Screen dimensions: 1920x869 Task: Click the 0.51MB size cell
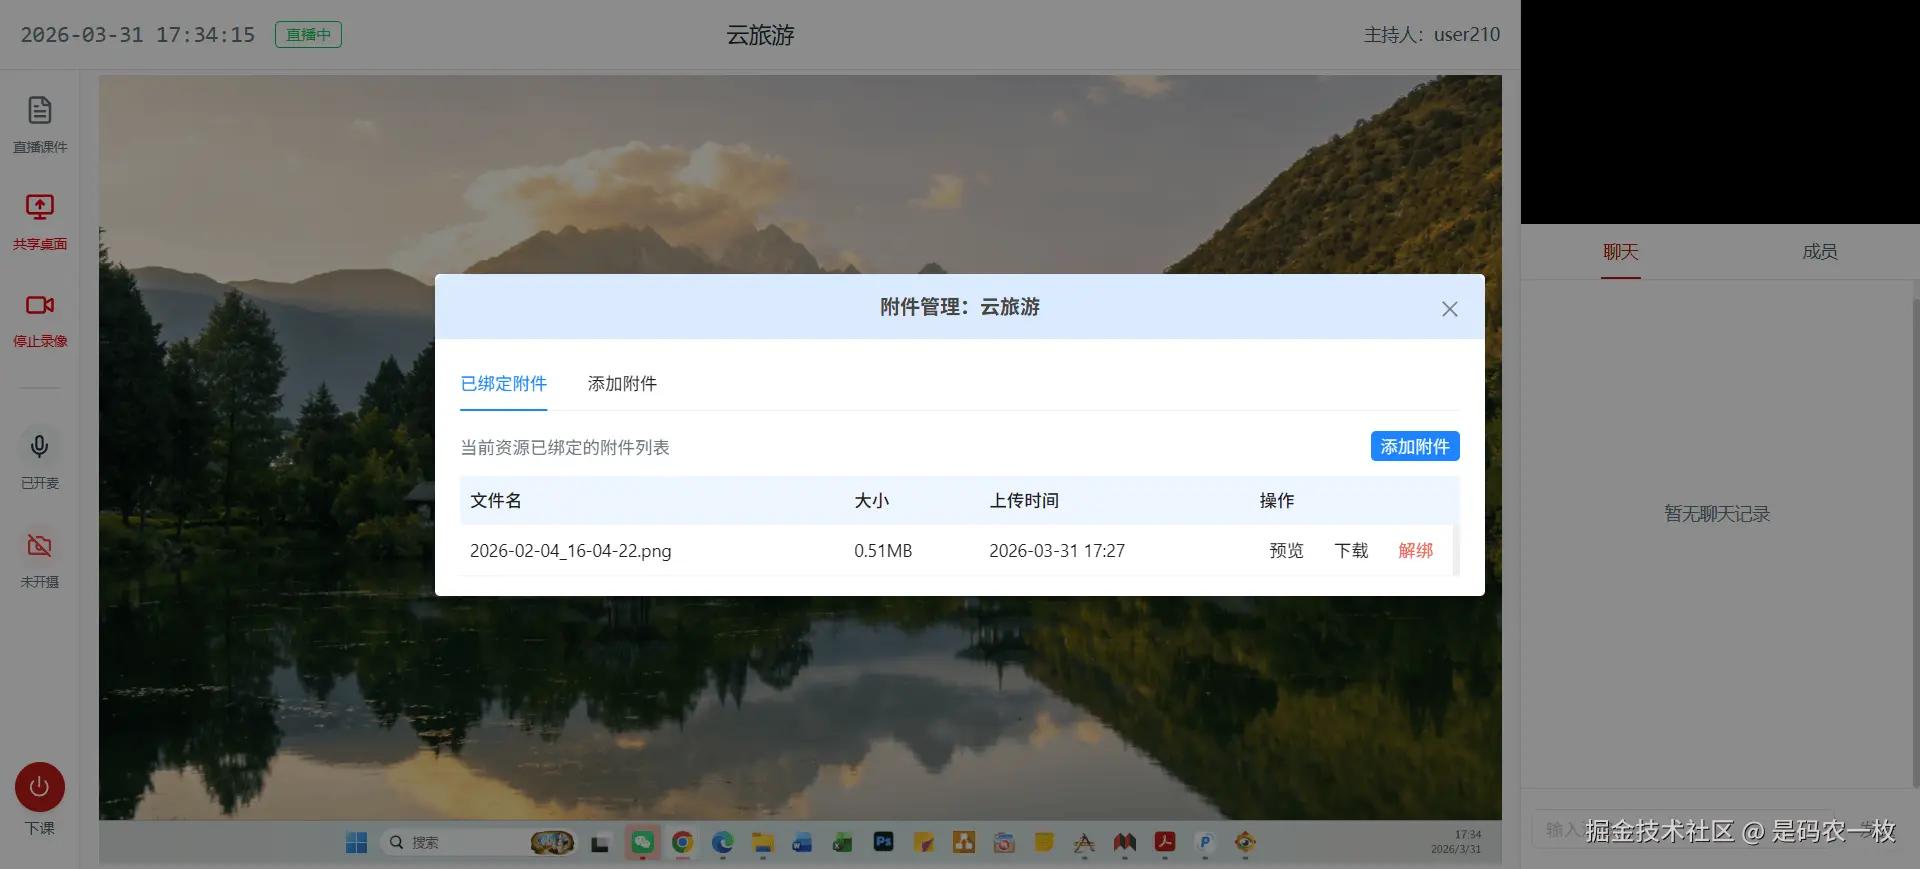click(883, 551)
